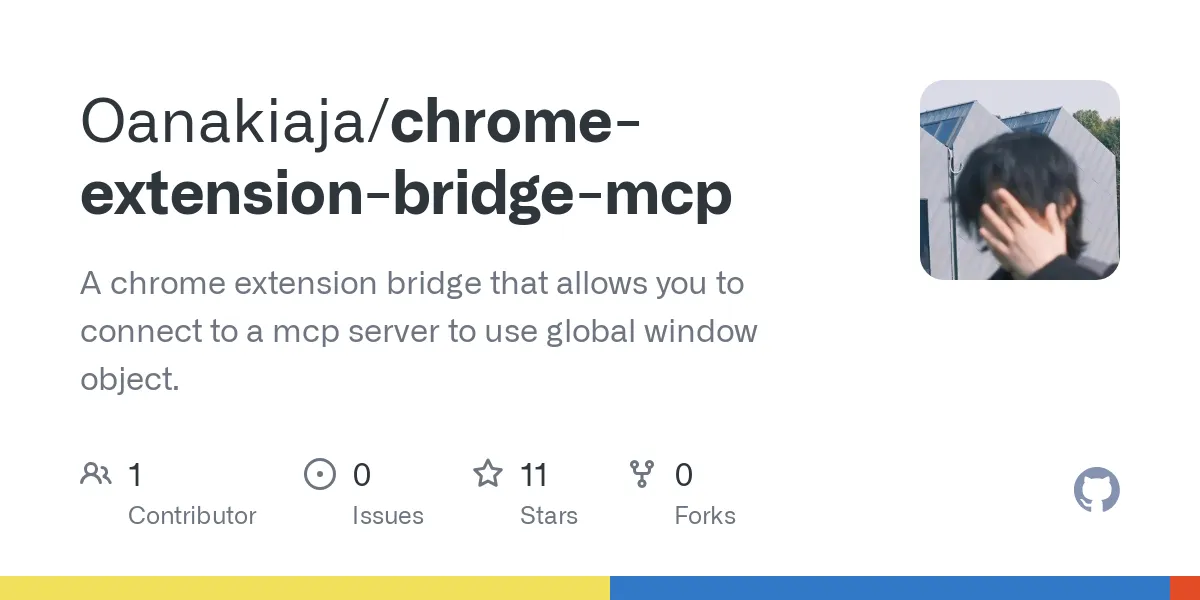Click the contributor count number 1

[x=135, y=475]
